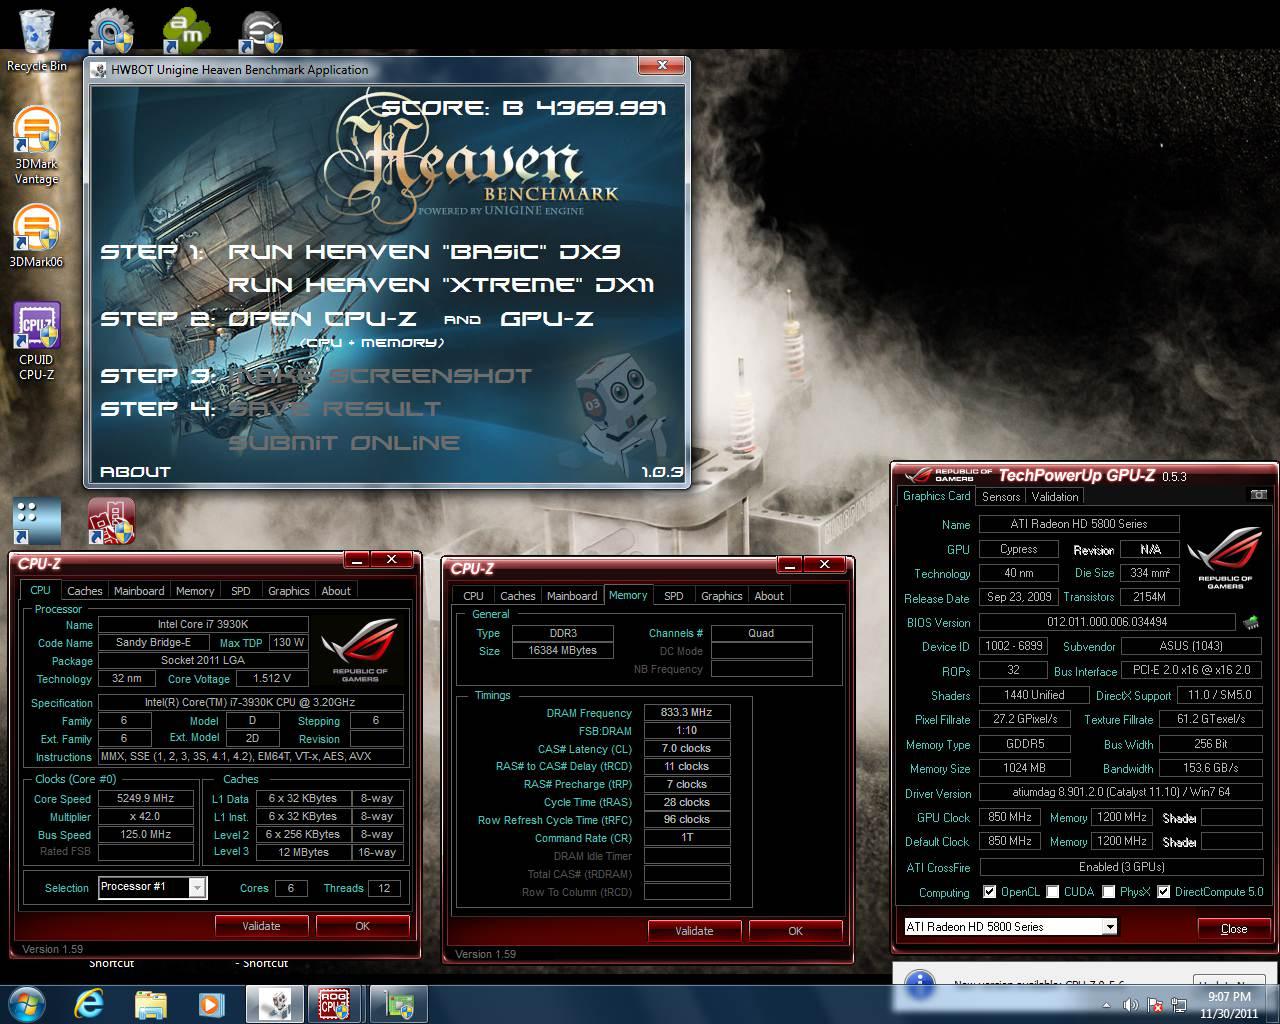Click the volume speaker tray icon
Screen dimensions: 1280x1024
coord(1130,1005)
